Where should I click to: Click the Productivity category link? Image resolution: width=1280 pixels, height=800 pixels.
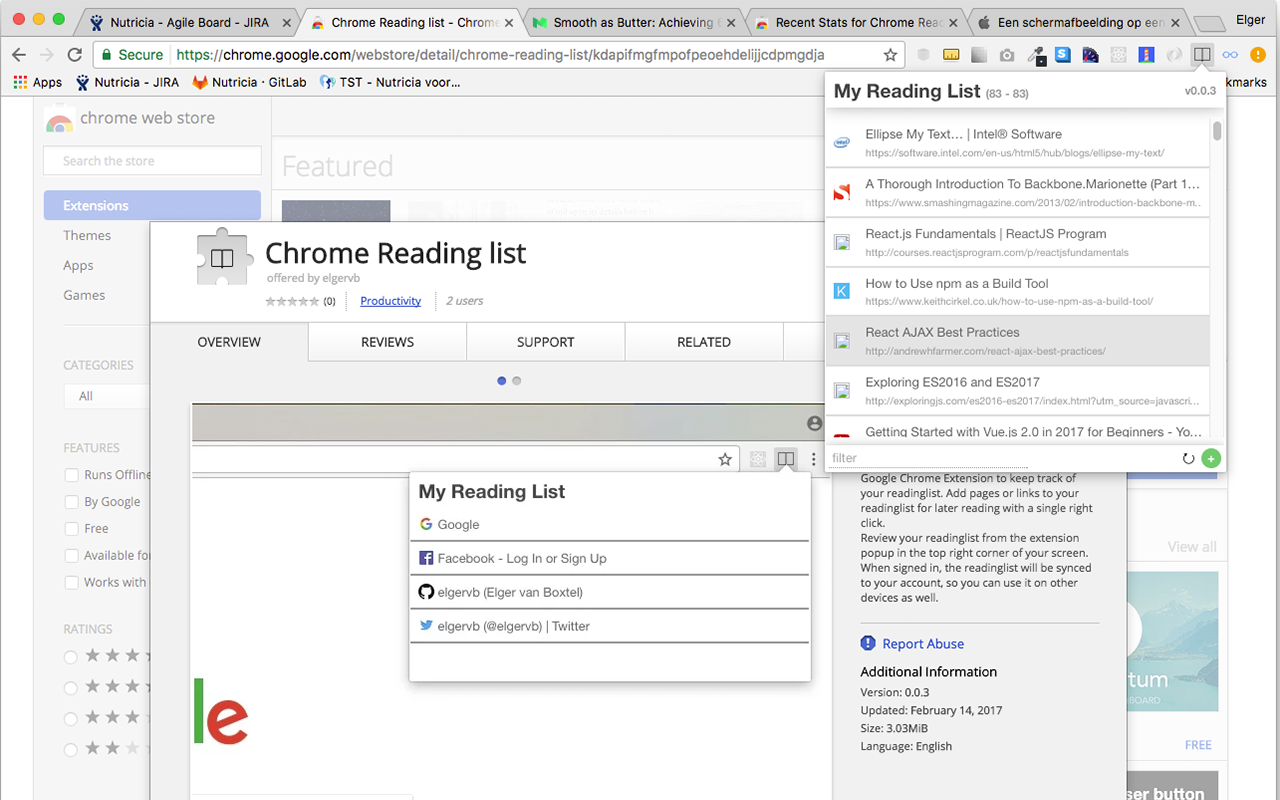click(390, 301)
